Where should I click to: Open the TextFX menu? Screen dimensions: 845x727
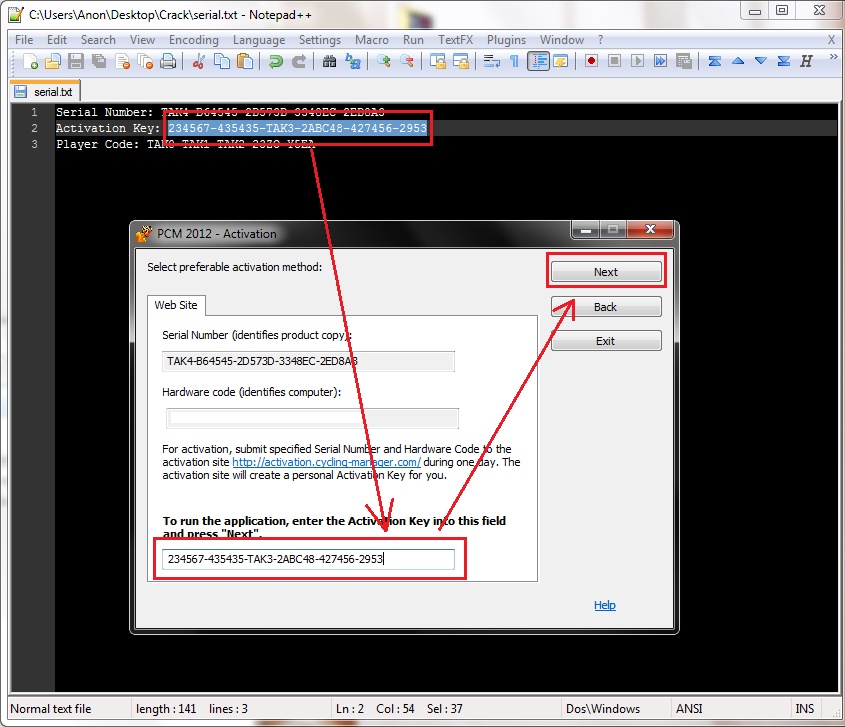tap(455, 40)
